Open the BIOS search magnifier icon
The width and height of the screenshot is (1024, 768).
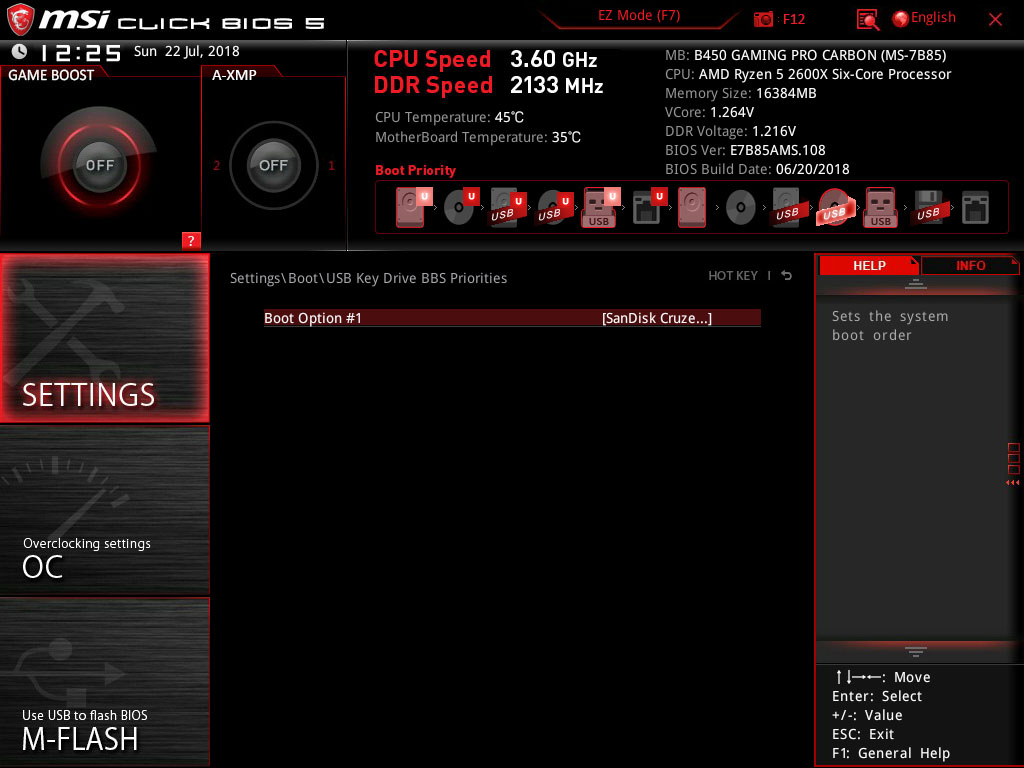click(867, 20)
